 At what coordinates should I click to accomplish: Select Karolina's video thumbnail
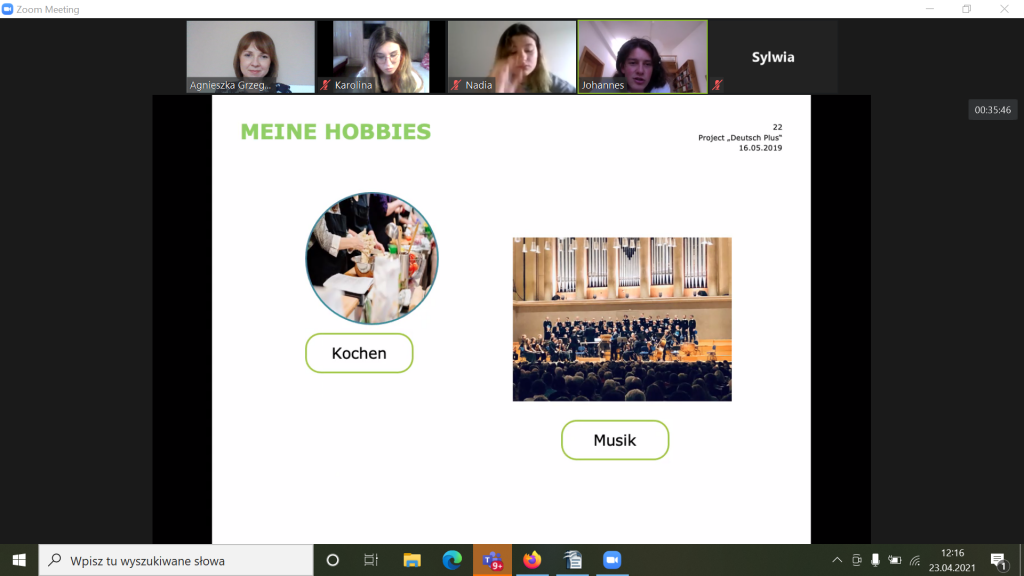click(x=381, y=57)
